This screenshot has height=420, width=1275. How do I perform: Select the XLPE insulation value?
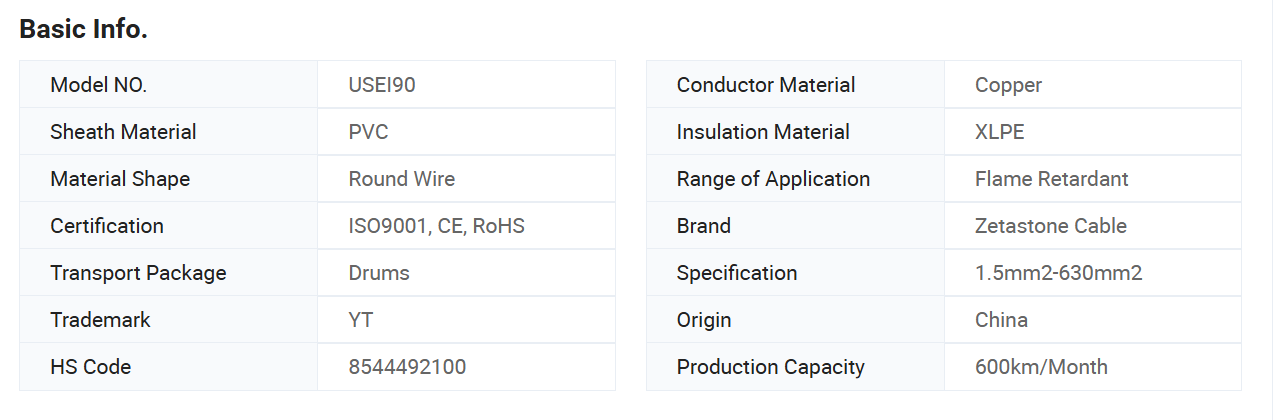(x=1000, y=132)
